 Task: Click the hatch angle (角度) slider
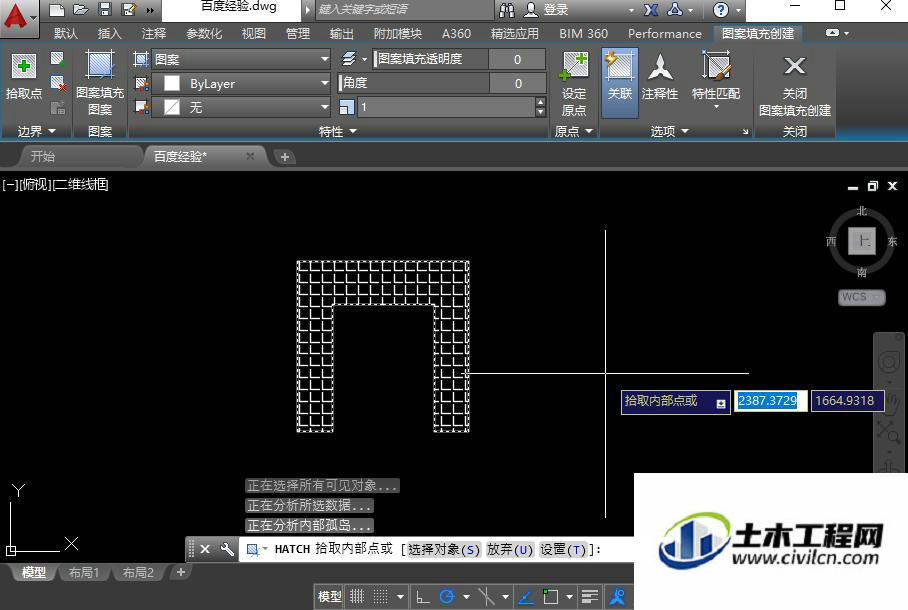point(442,83)
